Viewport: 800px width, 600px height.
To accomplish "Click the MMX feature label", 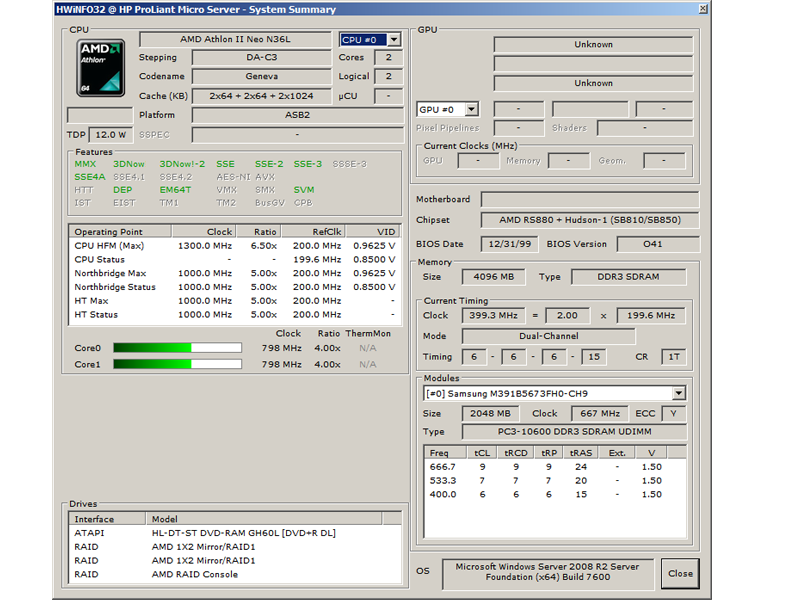I will pyautogui.click(x=85, y=164).
